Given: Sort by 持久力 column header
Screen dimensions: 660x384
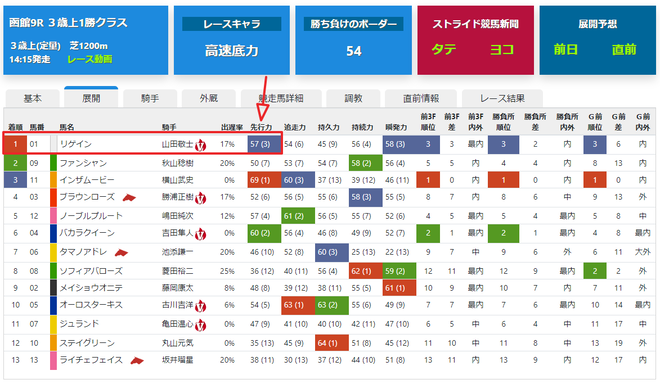Looking at the screenshot, I should [328, 127].
